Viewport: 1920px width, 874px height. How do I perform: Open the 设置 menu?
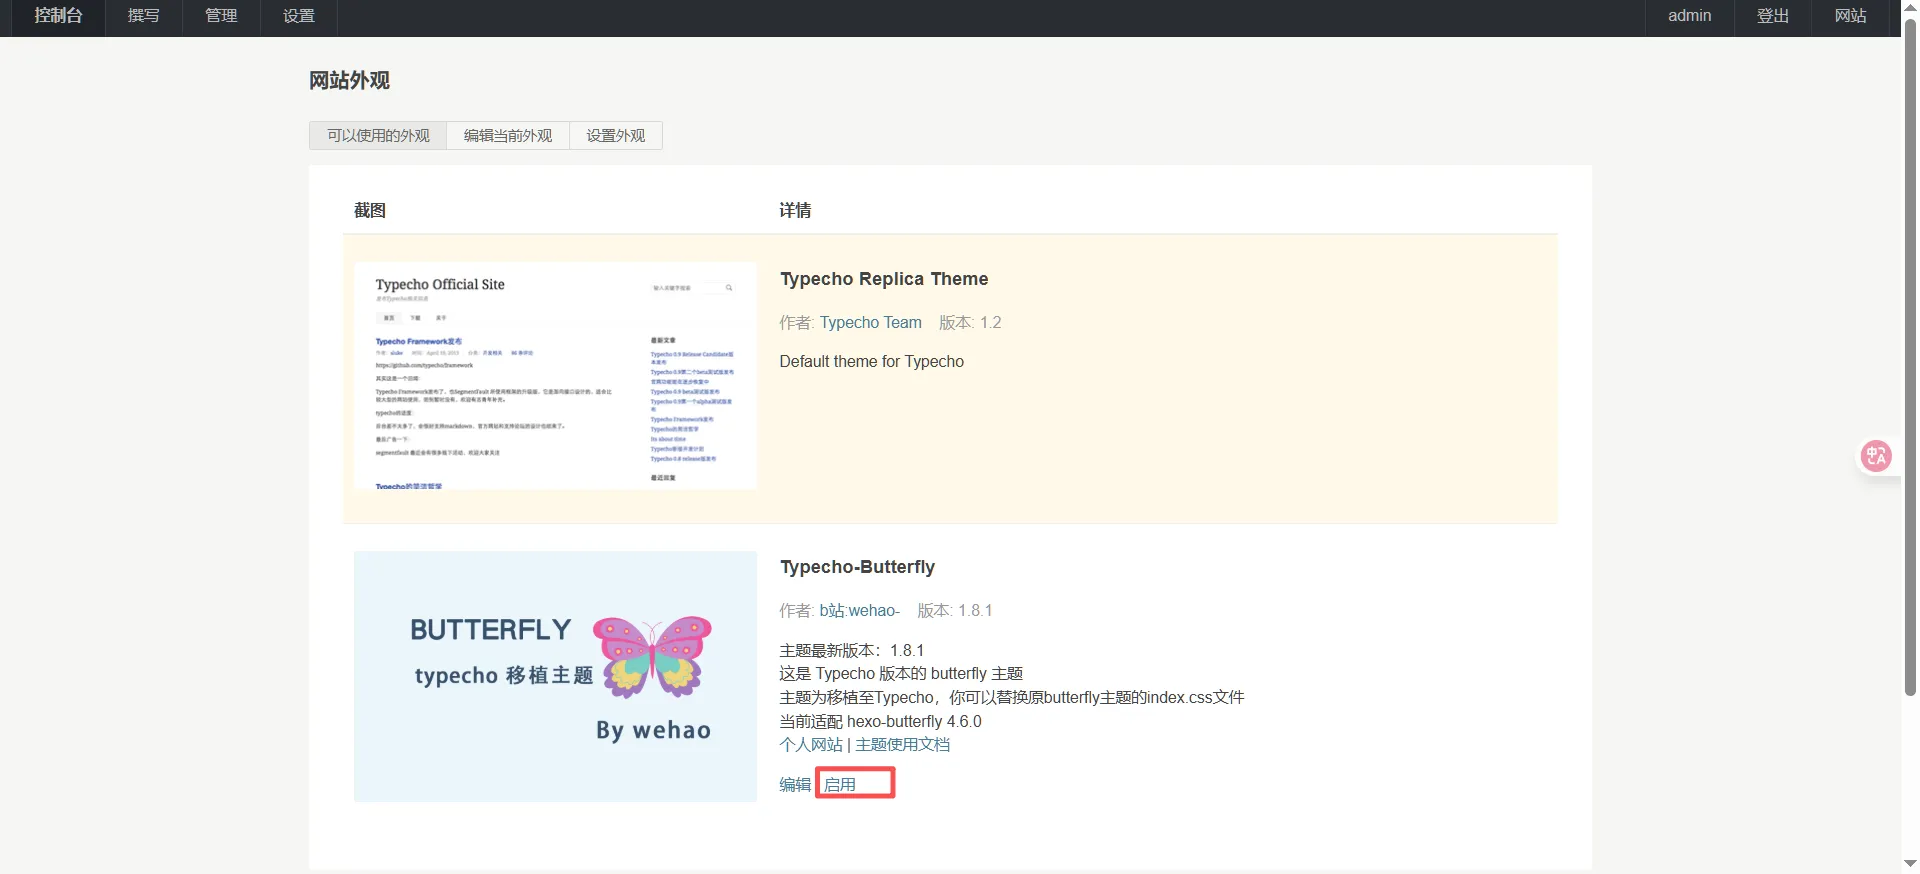click(299, 16)
